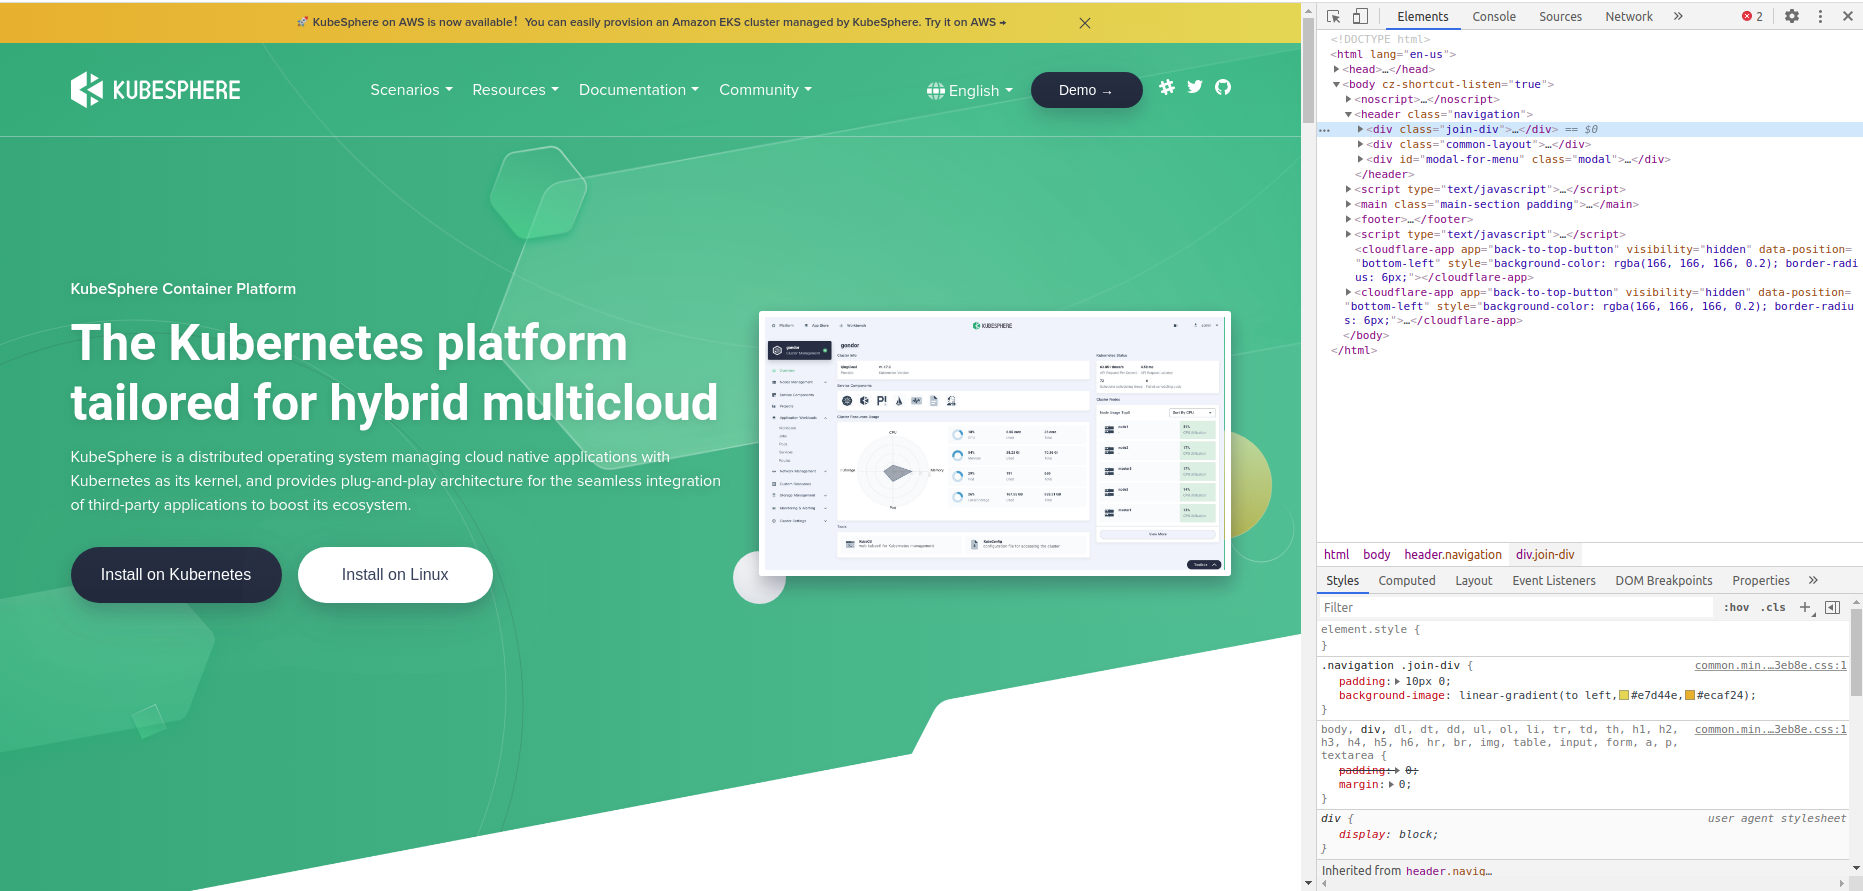The width and height of the screenshot is (1863, 891).
Task: Open the Layout tab
Action: (x=1474, y=580)
